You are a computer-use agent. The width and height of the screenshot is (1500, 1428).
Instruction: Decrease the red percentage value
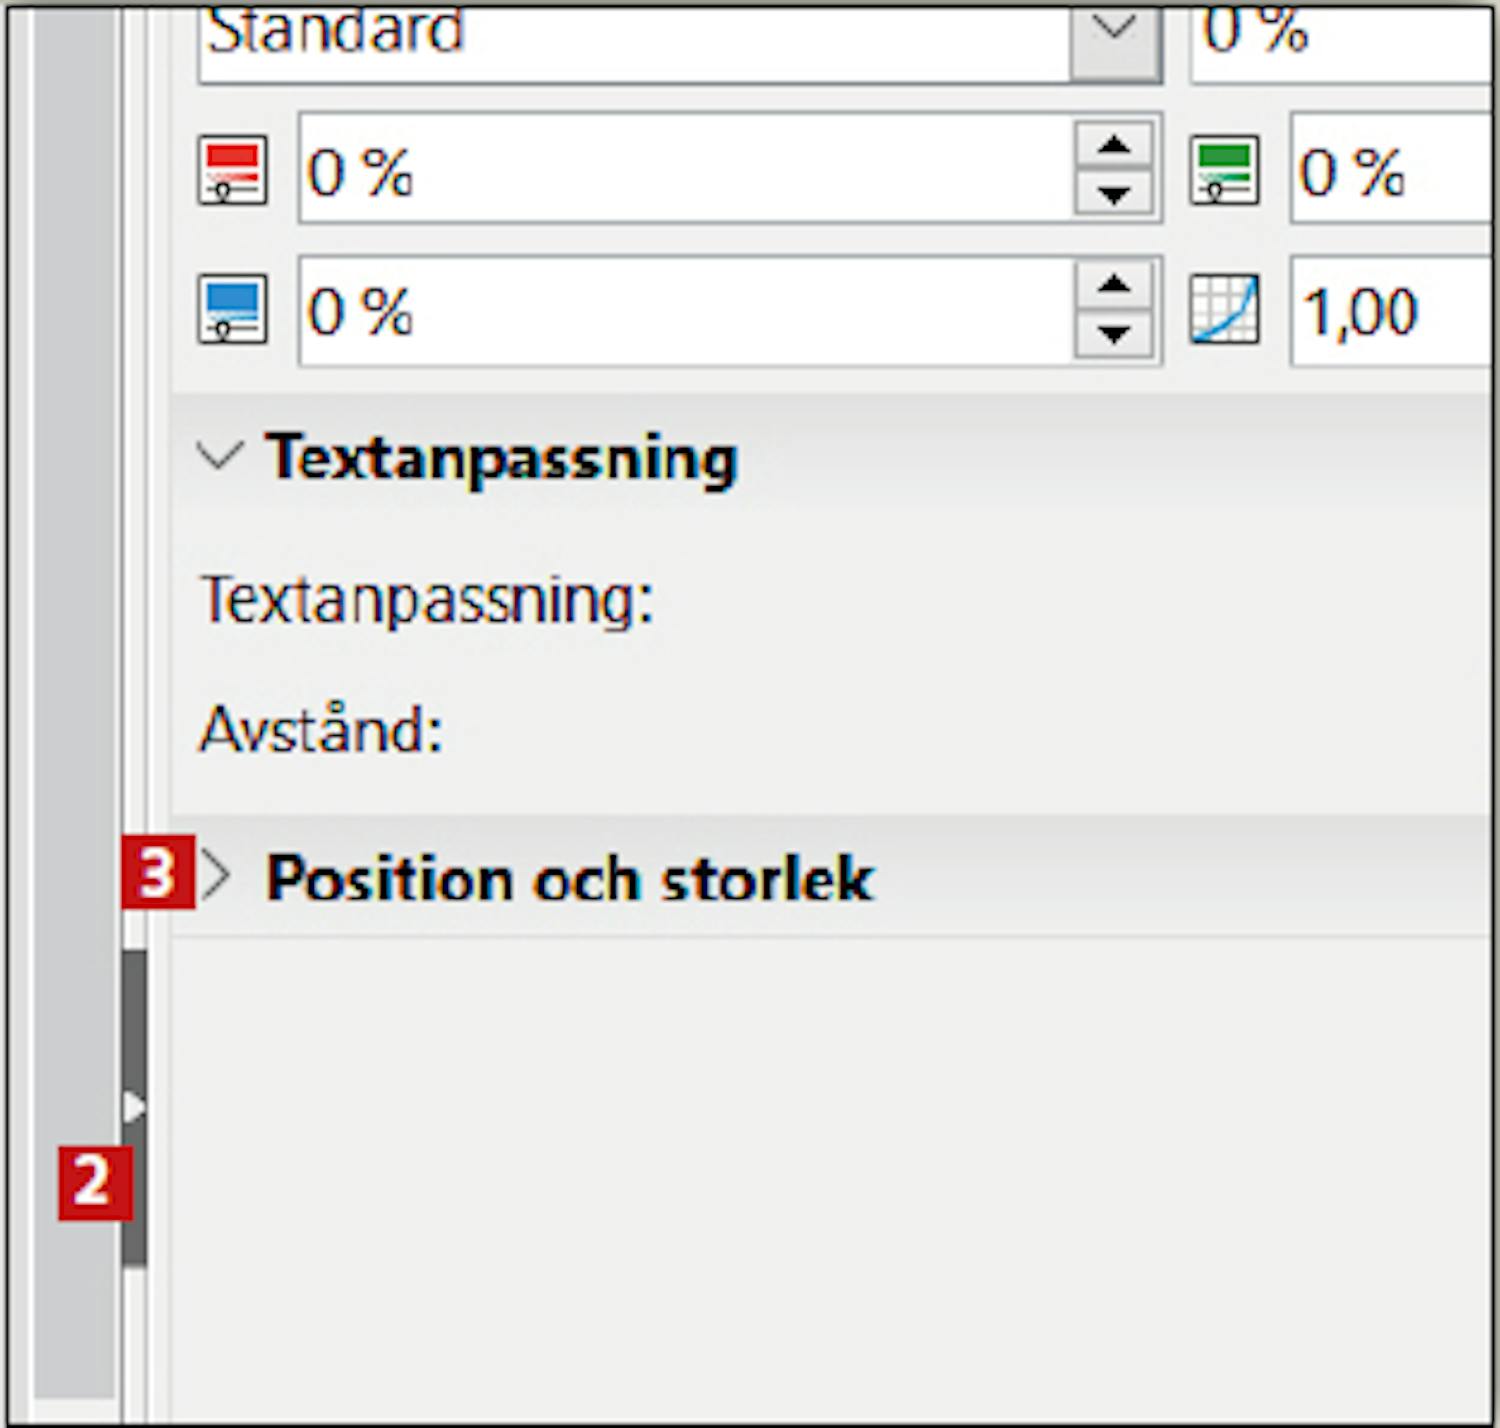pos(1114,194)
